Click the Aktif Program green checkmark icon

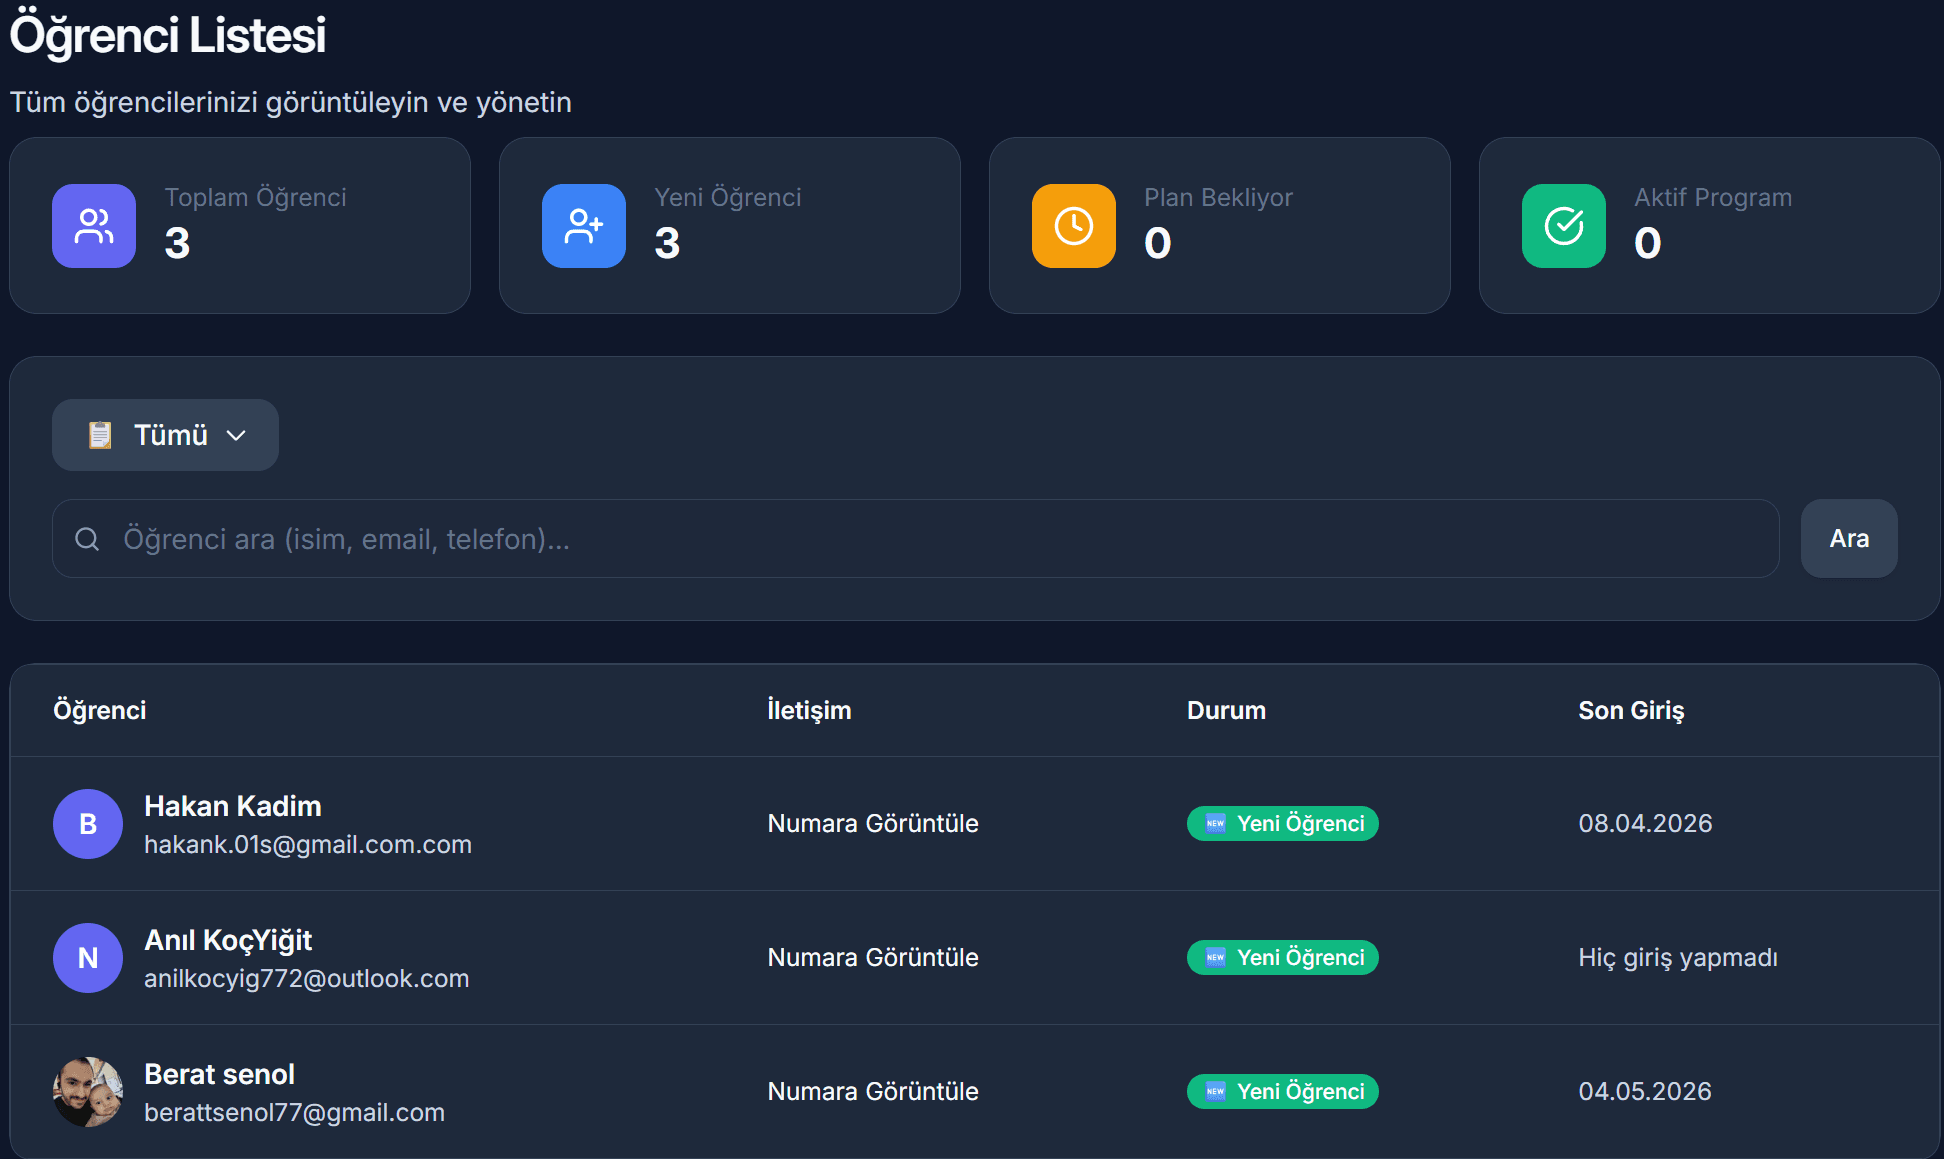(1564, 226)
